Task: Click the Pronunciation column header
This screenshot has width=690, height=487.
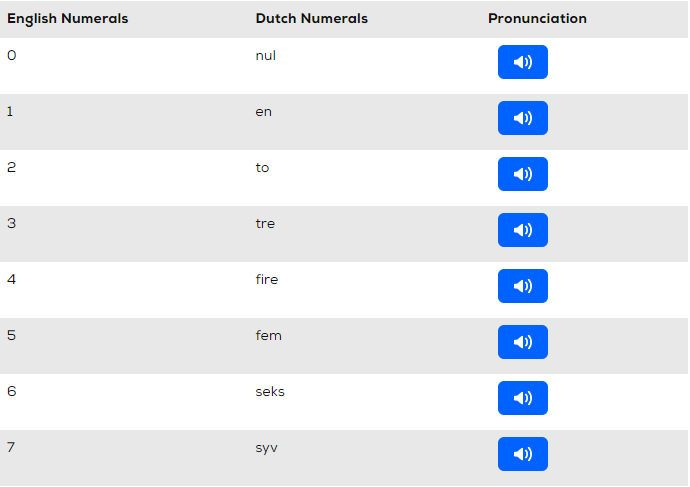Action: pos(537,18)
